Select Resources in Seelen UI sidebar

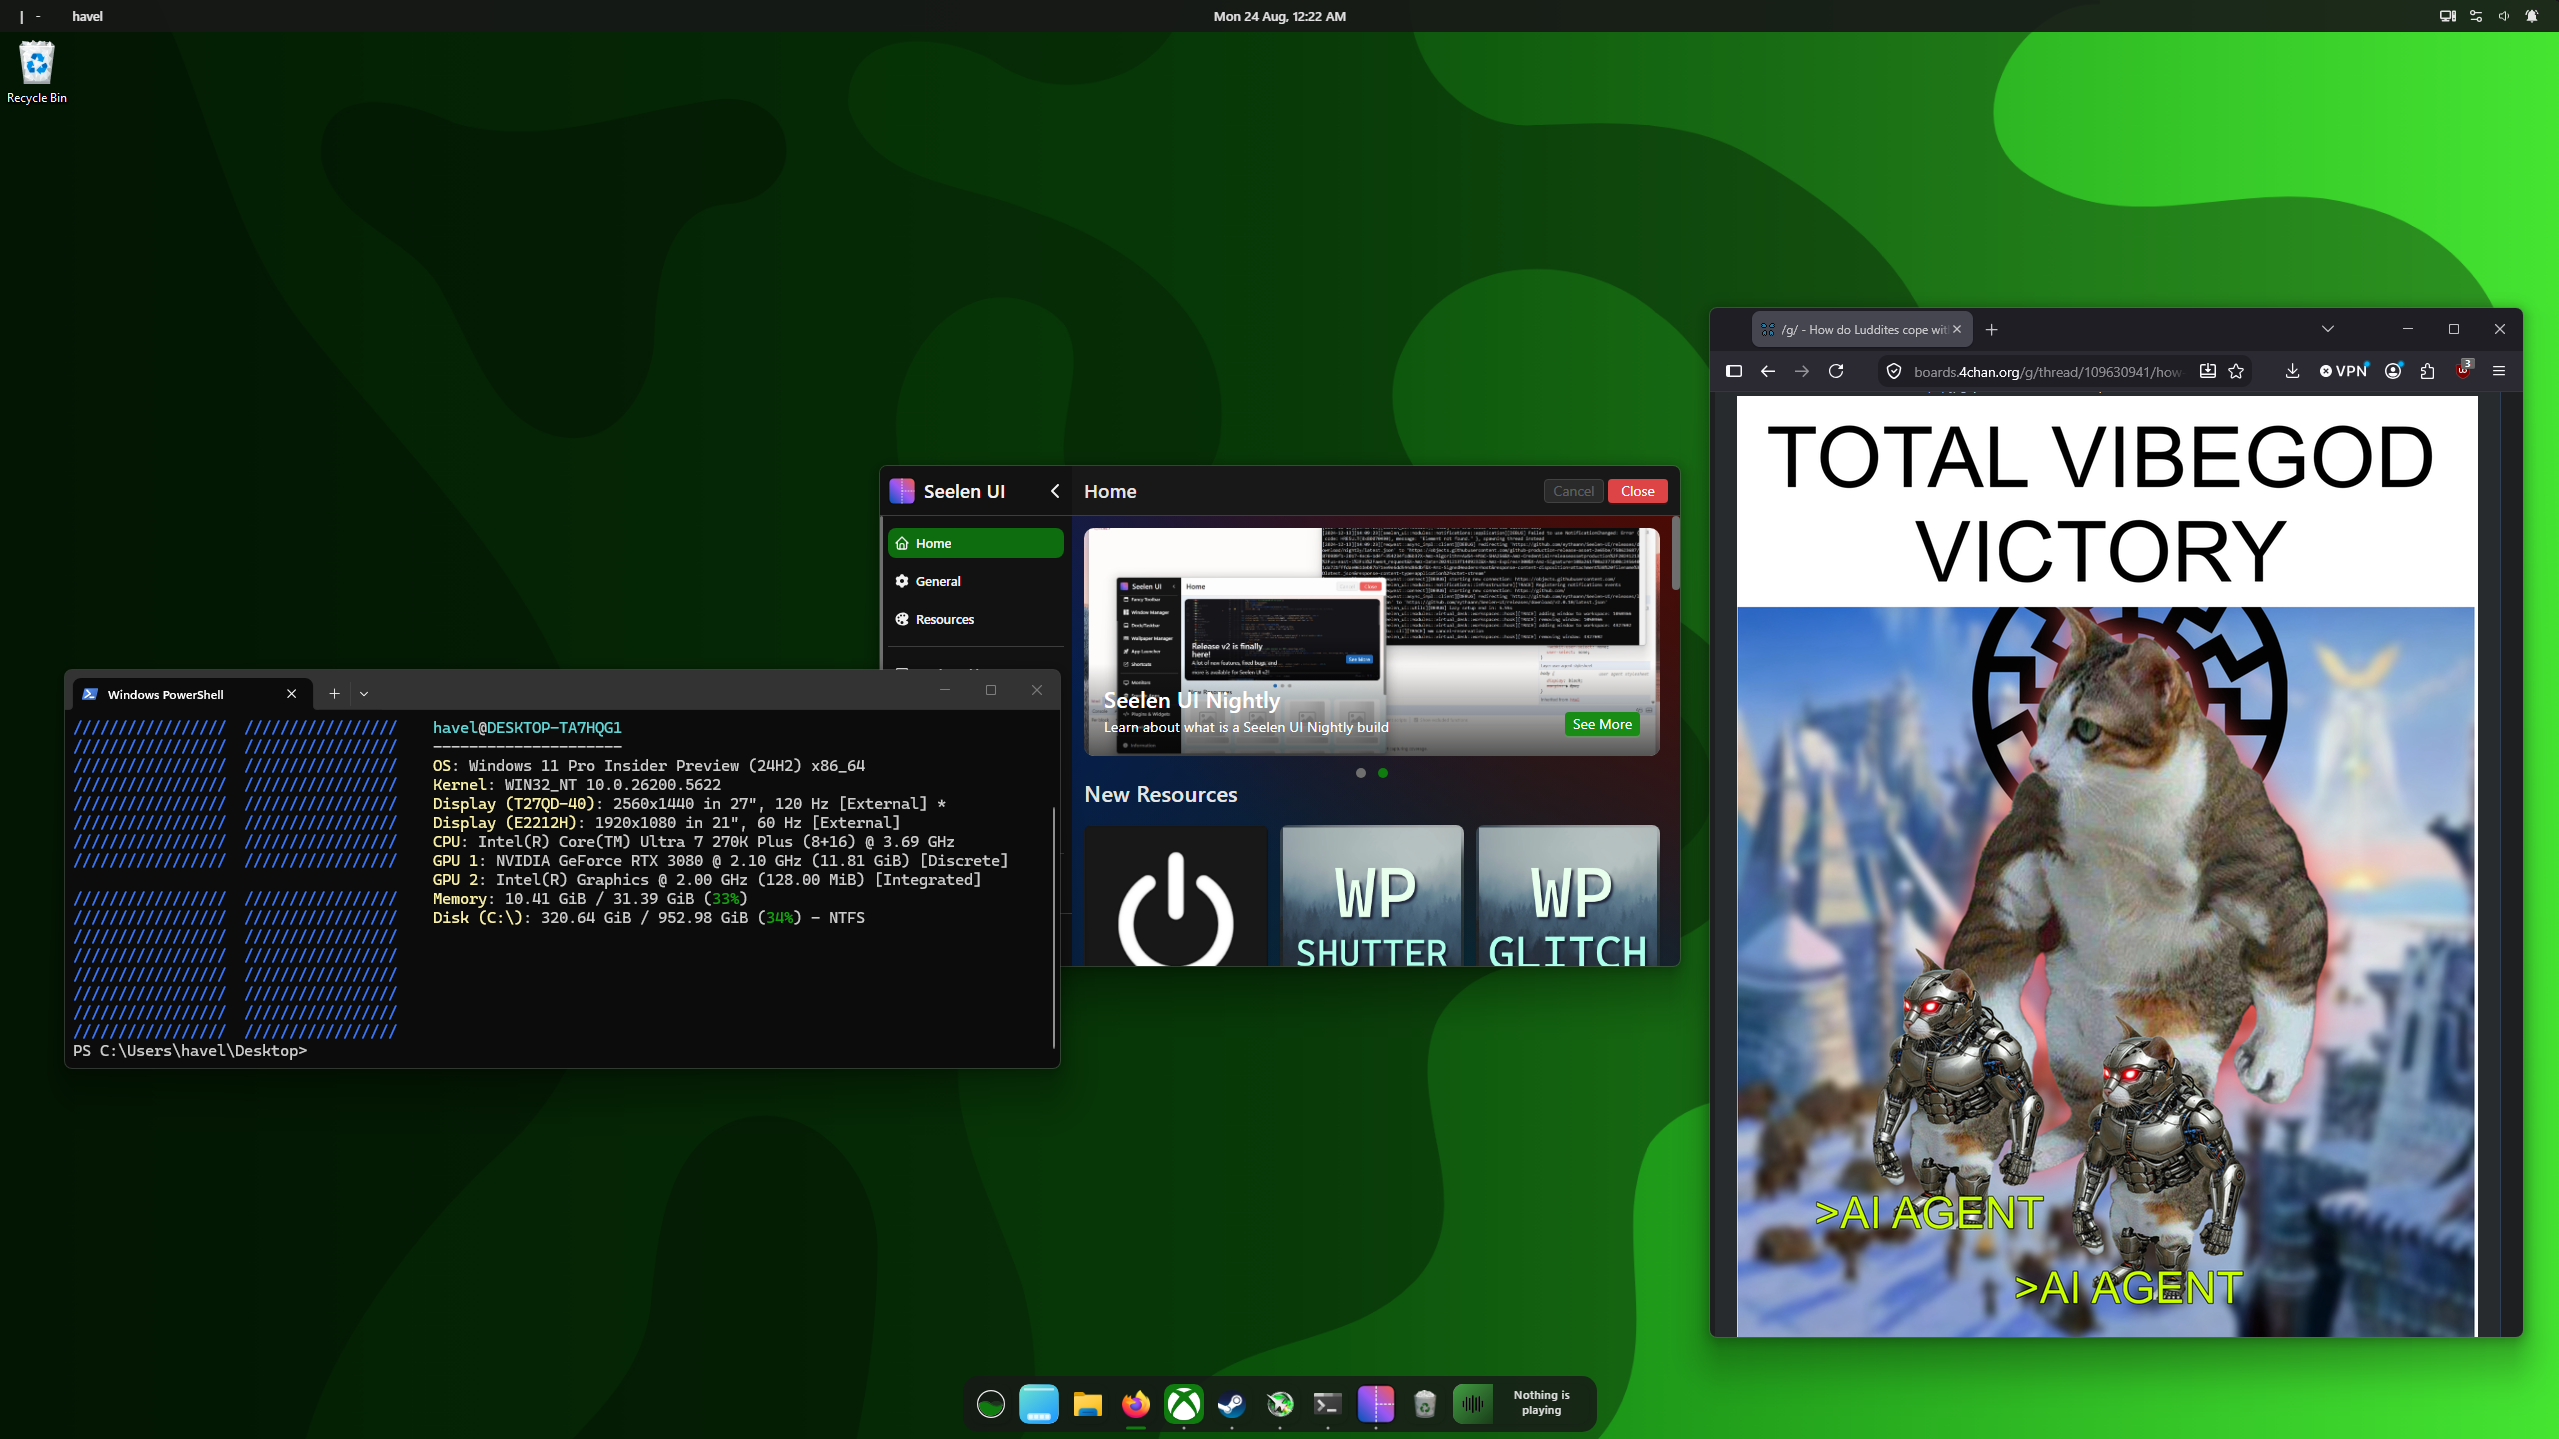click(x=975, y=619)
